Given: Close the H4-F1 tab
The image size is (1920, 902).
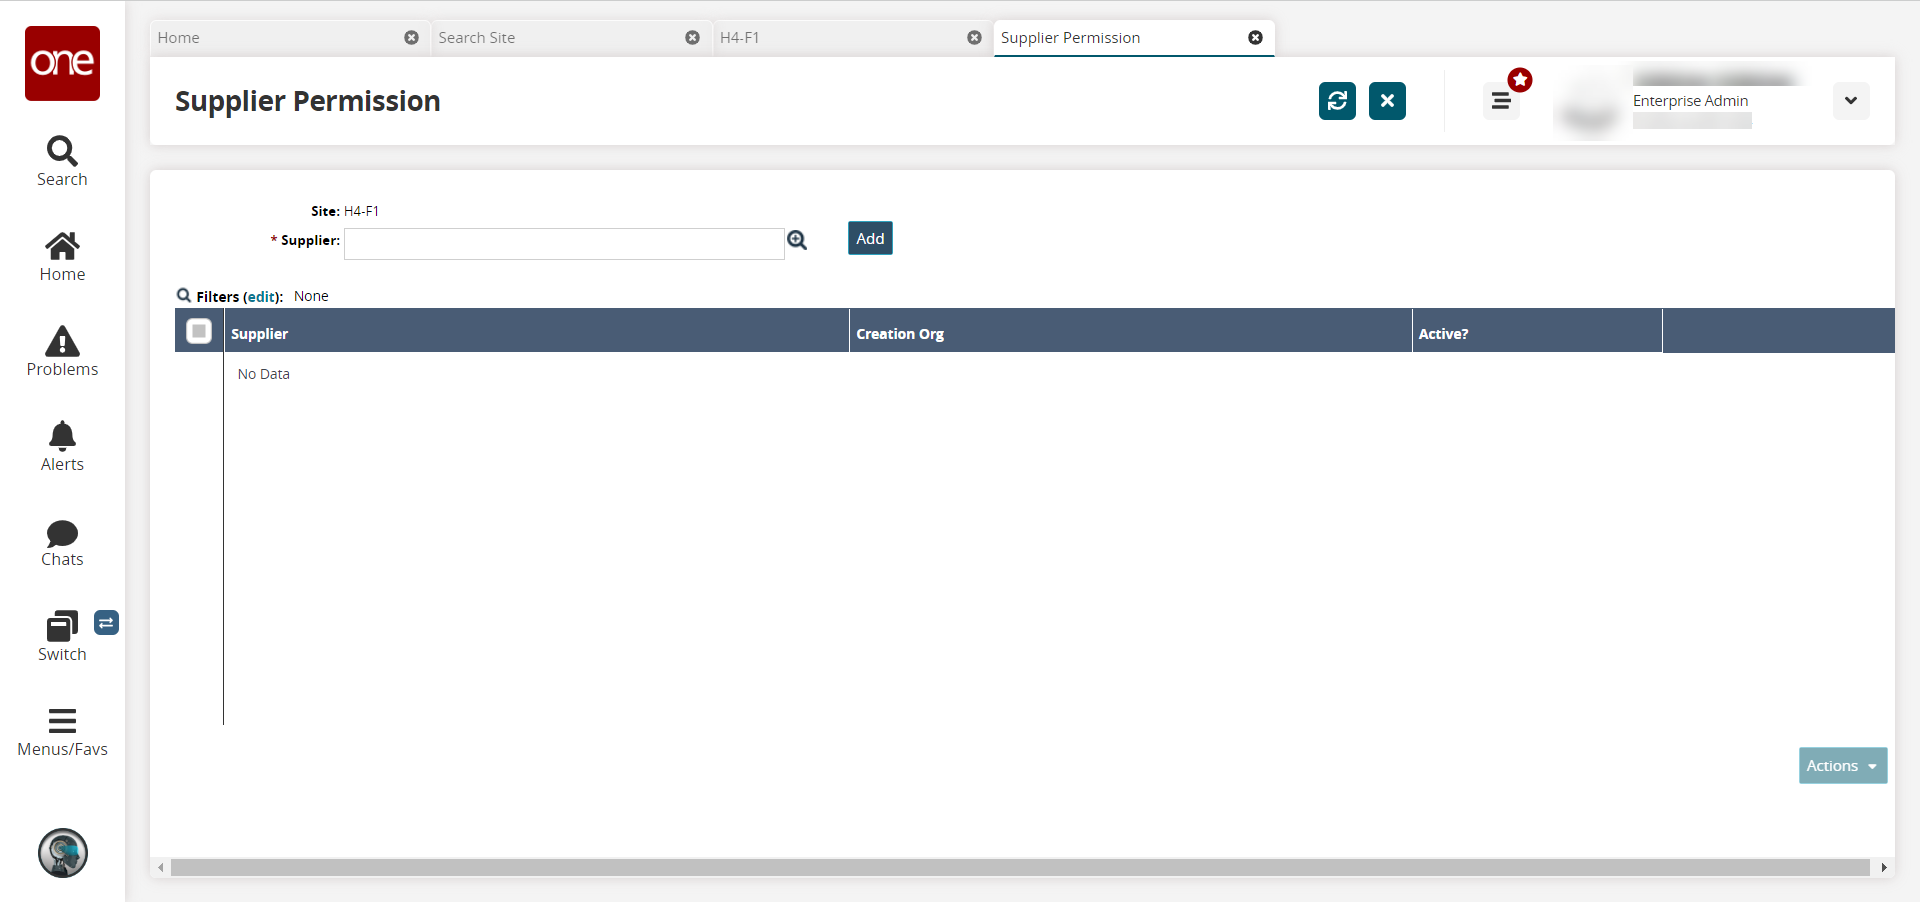Looking at the screenshot, I should click(x=974, y=38).
